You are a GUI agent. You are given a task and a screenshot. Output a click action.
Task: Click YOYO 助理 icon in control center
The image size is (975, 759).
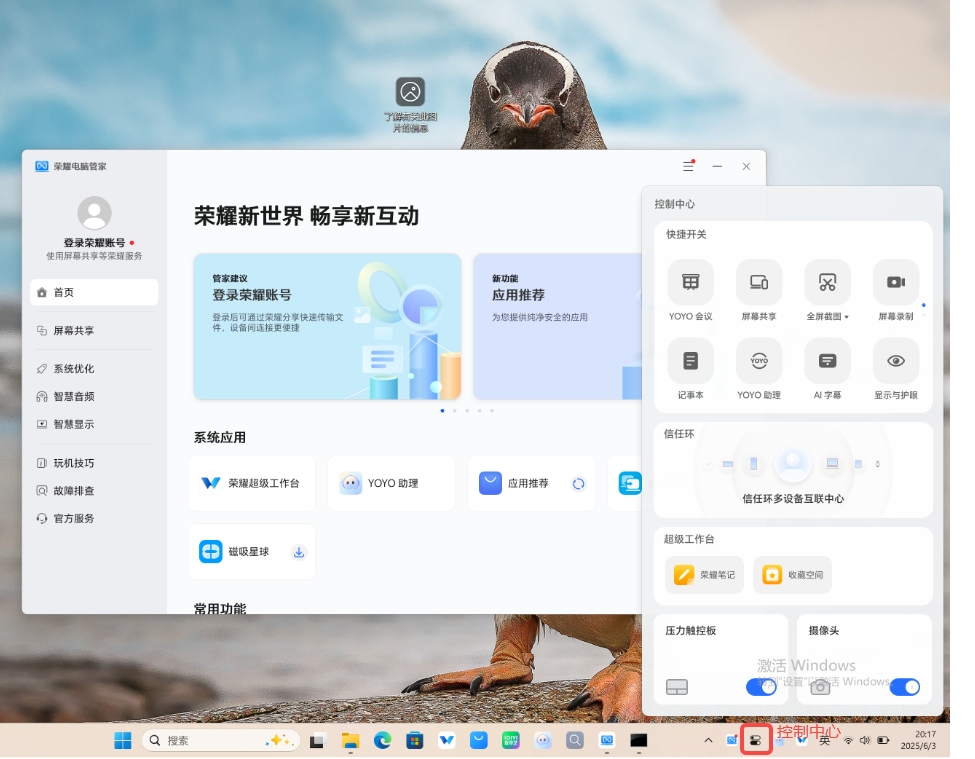click(759, 361)
